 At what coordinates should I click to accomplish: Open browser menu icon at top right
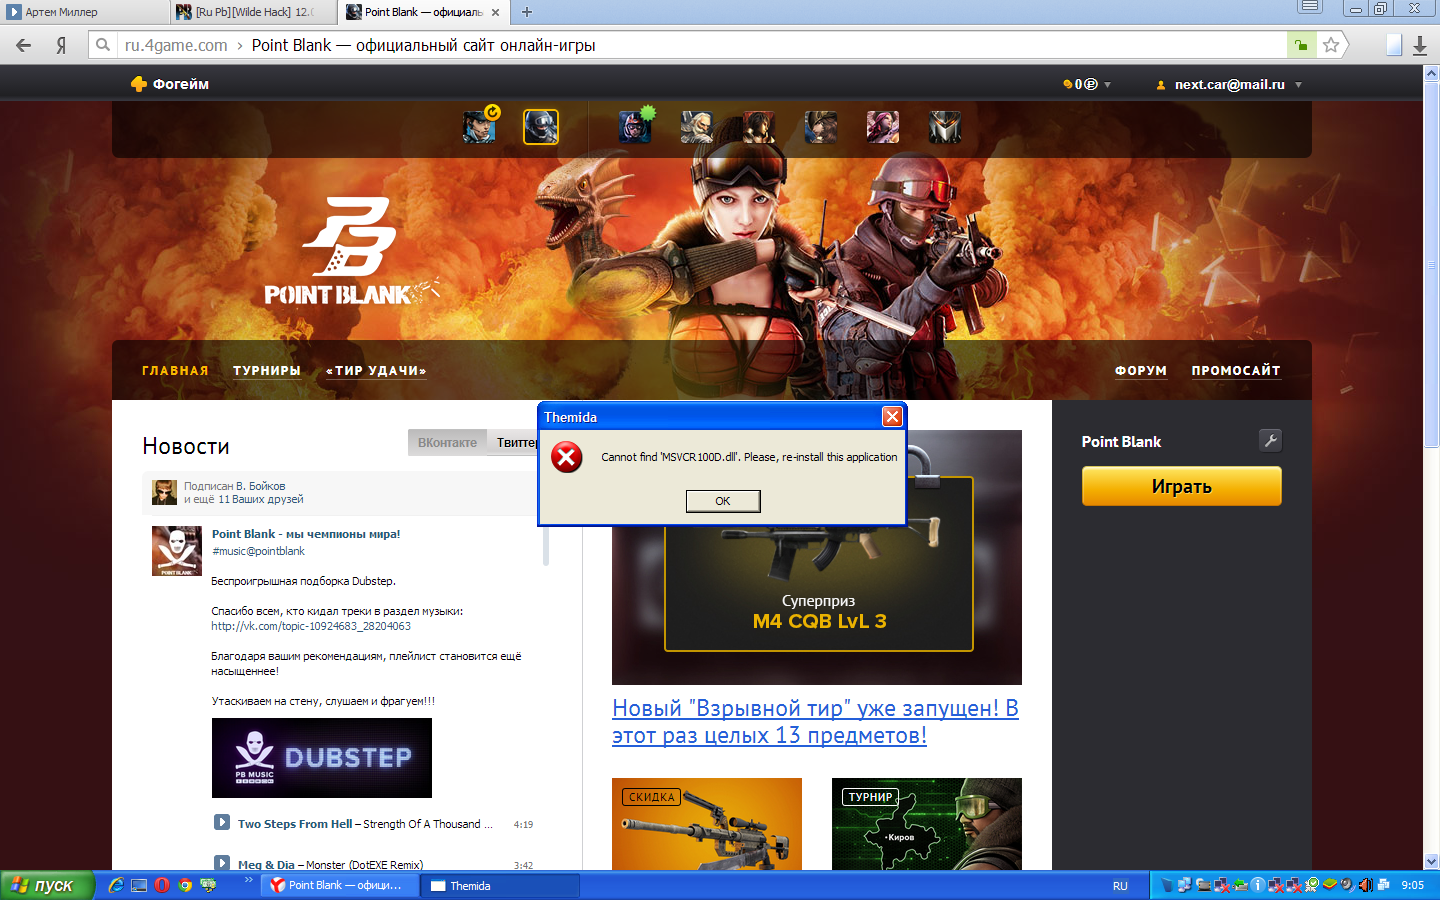click(x=1310, y=7)
